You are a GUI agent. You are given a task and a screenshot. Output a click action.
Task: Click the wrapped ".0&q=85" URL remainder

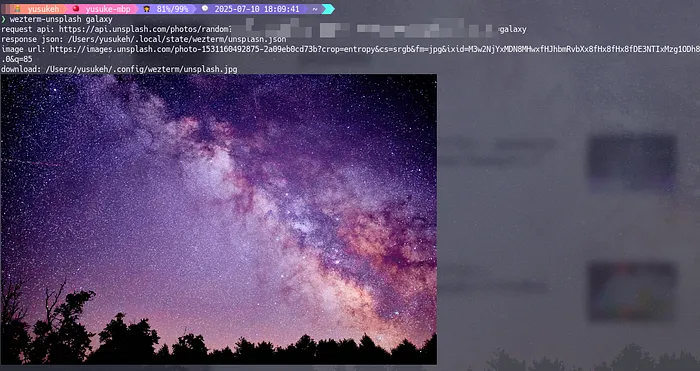point(17,59)
